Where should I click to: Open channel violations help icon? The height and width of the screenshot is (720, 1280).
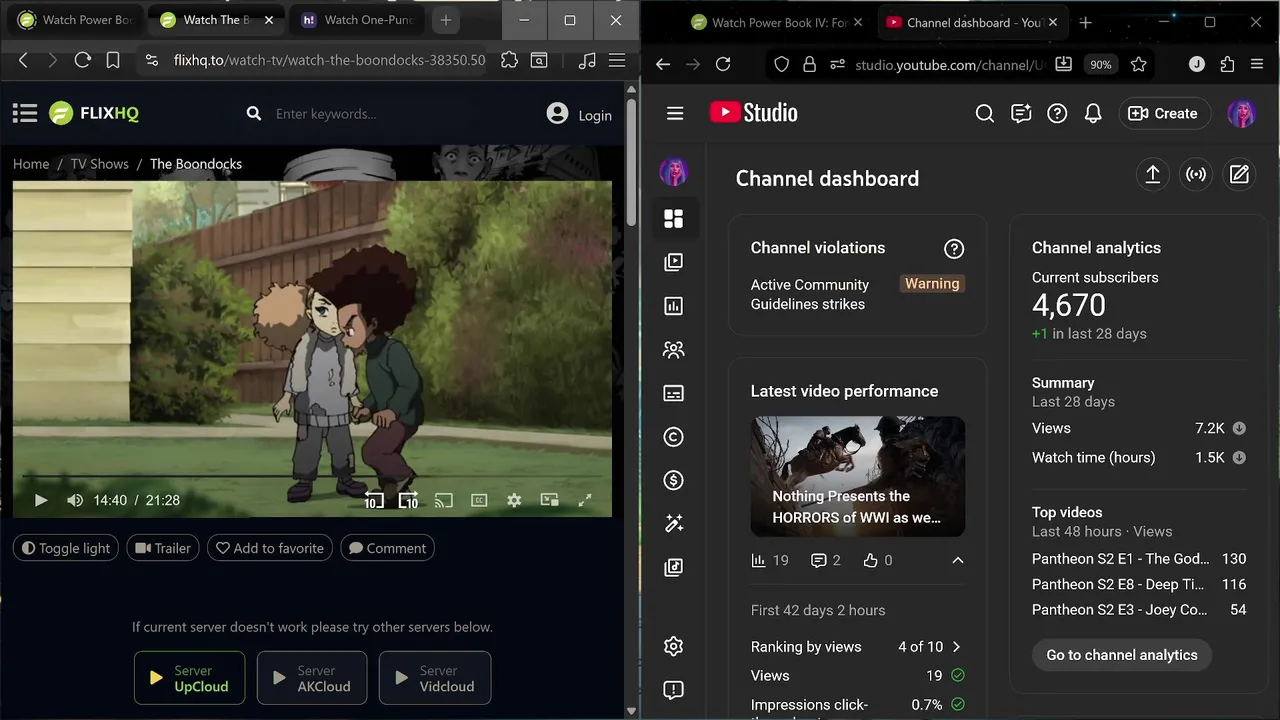coord(954,249)
